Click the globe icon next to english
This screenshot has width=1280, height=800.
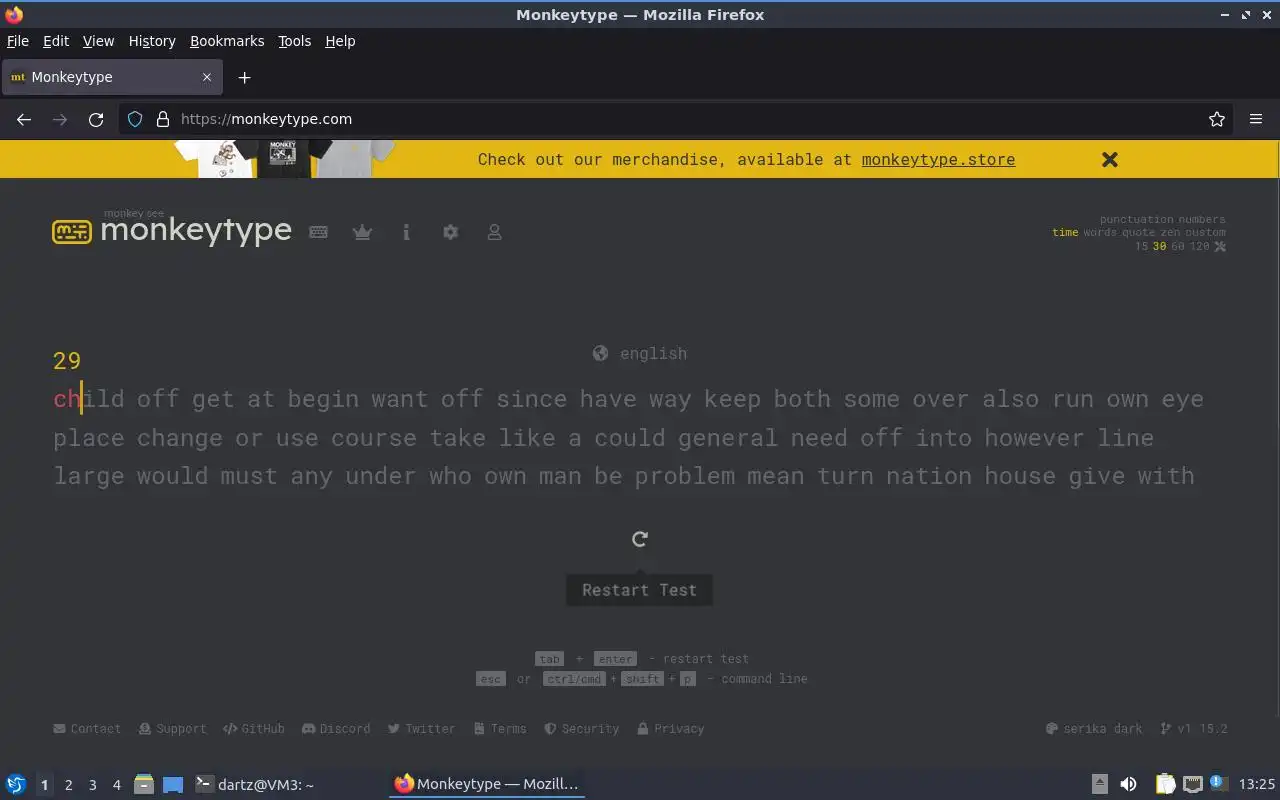(x=600, y=353)
